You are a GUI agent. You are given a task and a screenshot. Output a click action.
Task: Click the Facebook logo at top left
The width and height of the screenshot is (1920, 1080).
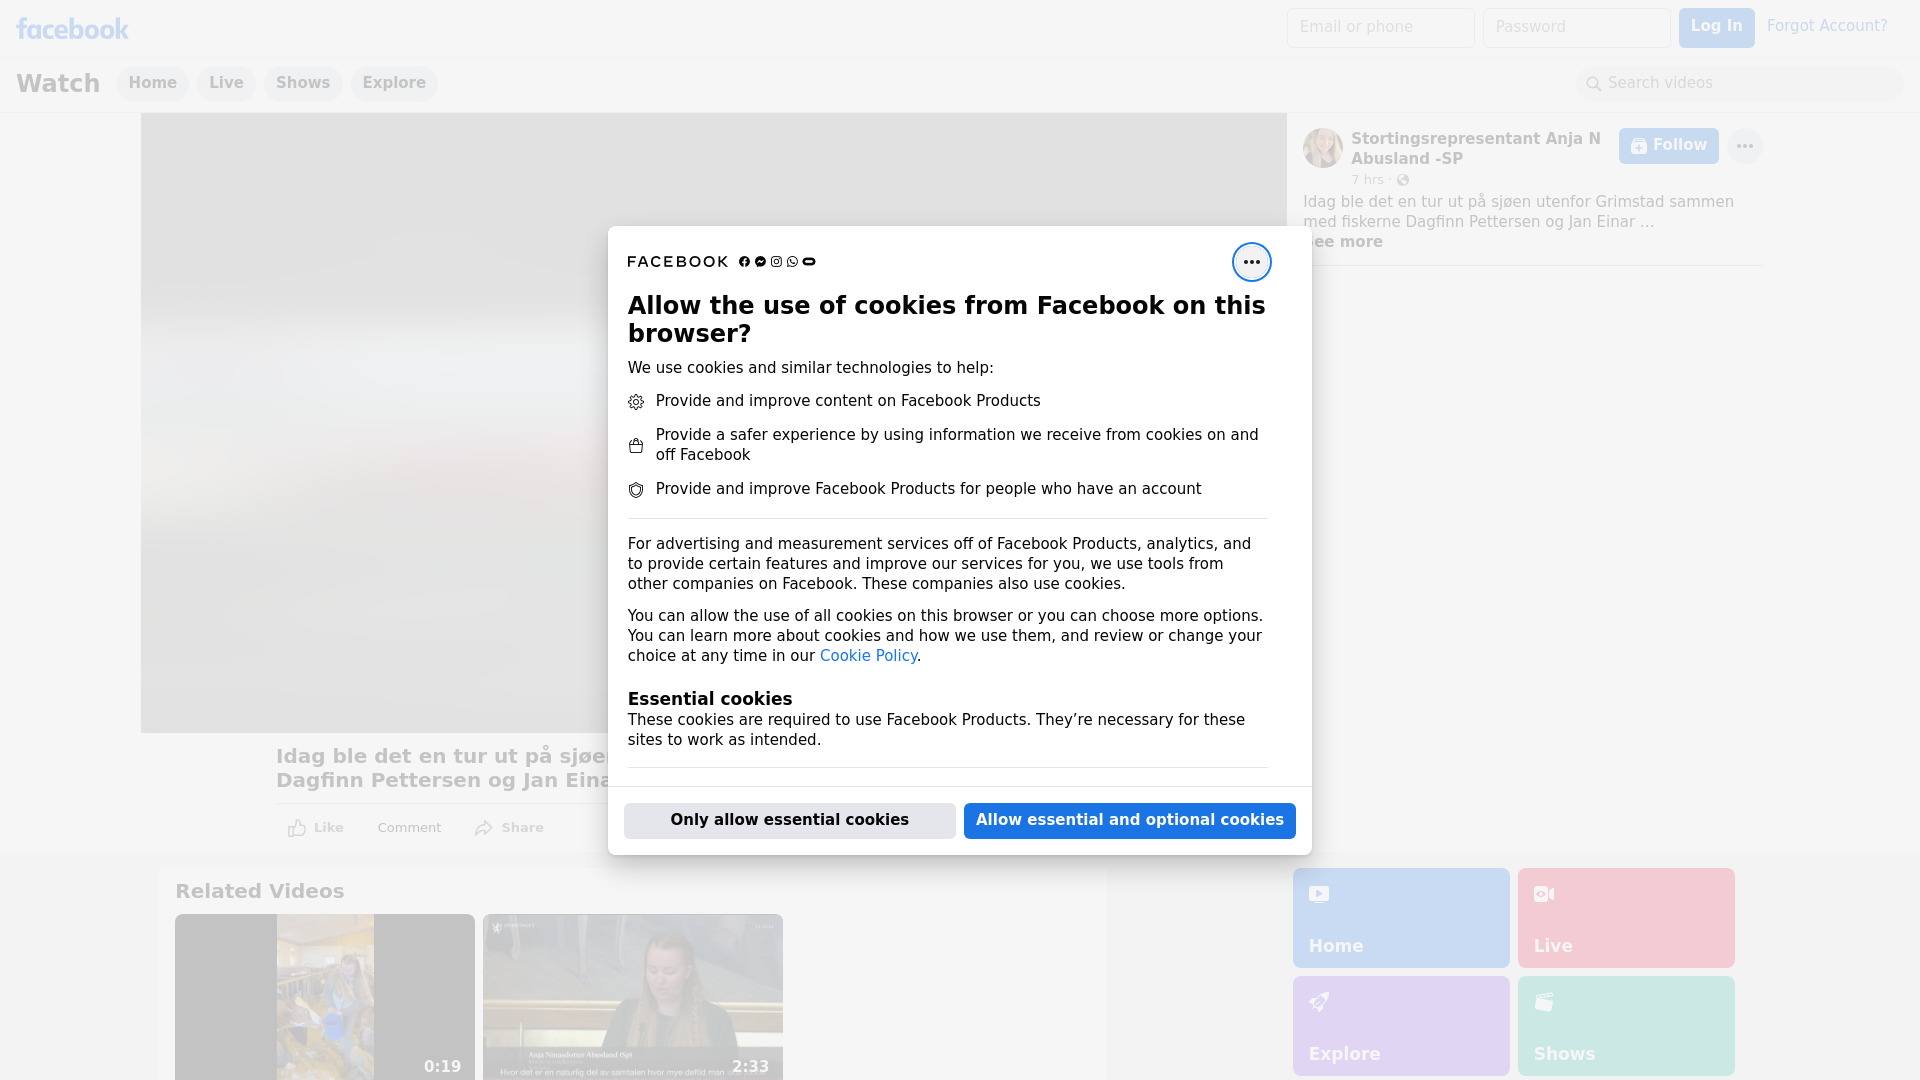72,29
